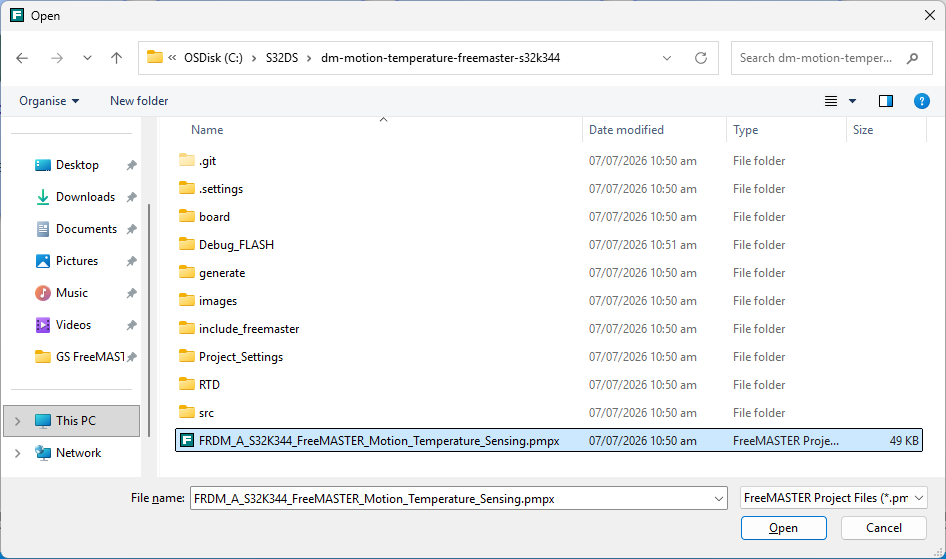Select the src folder icon
The height and width of the screenshot is (559, 946).
pyautogui.click(x=187, y=412)
